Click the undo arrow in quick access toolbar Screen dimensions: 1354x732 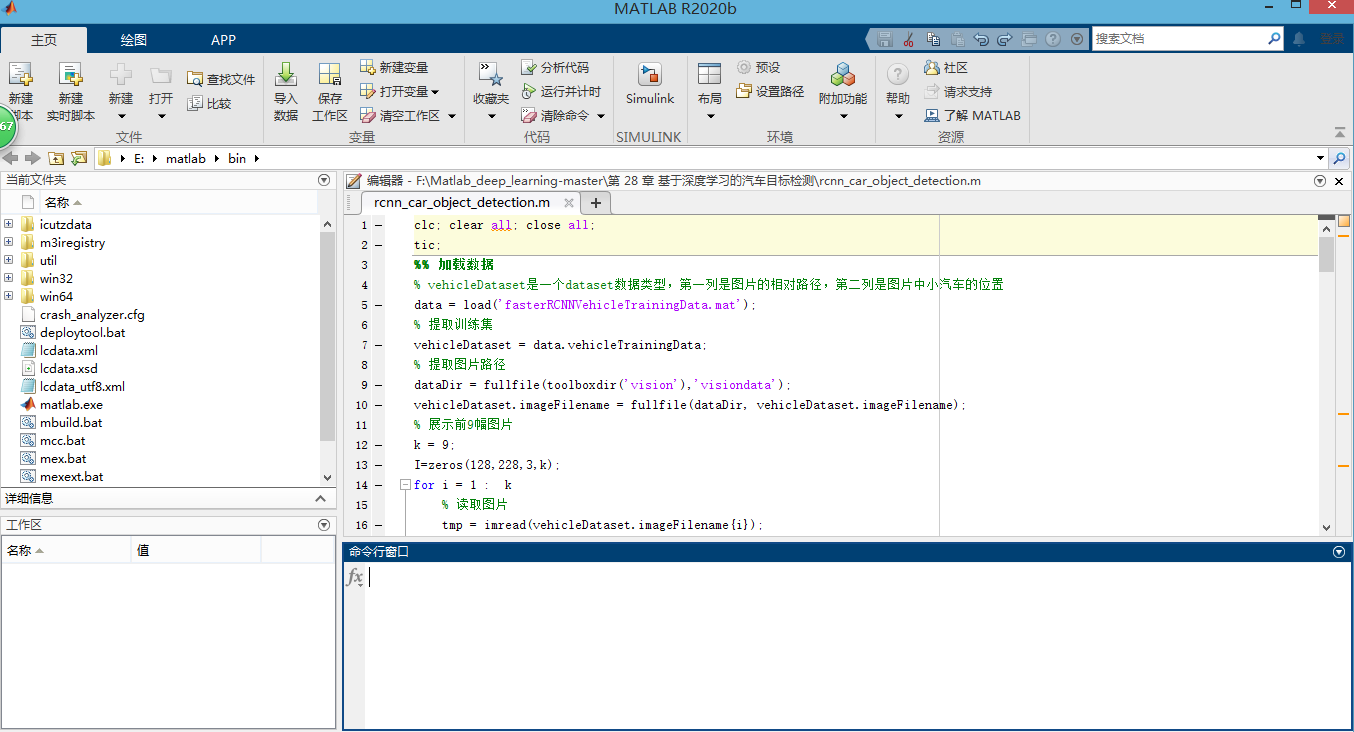coord(981,39)
